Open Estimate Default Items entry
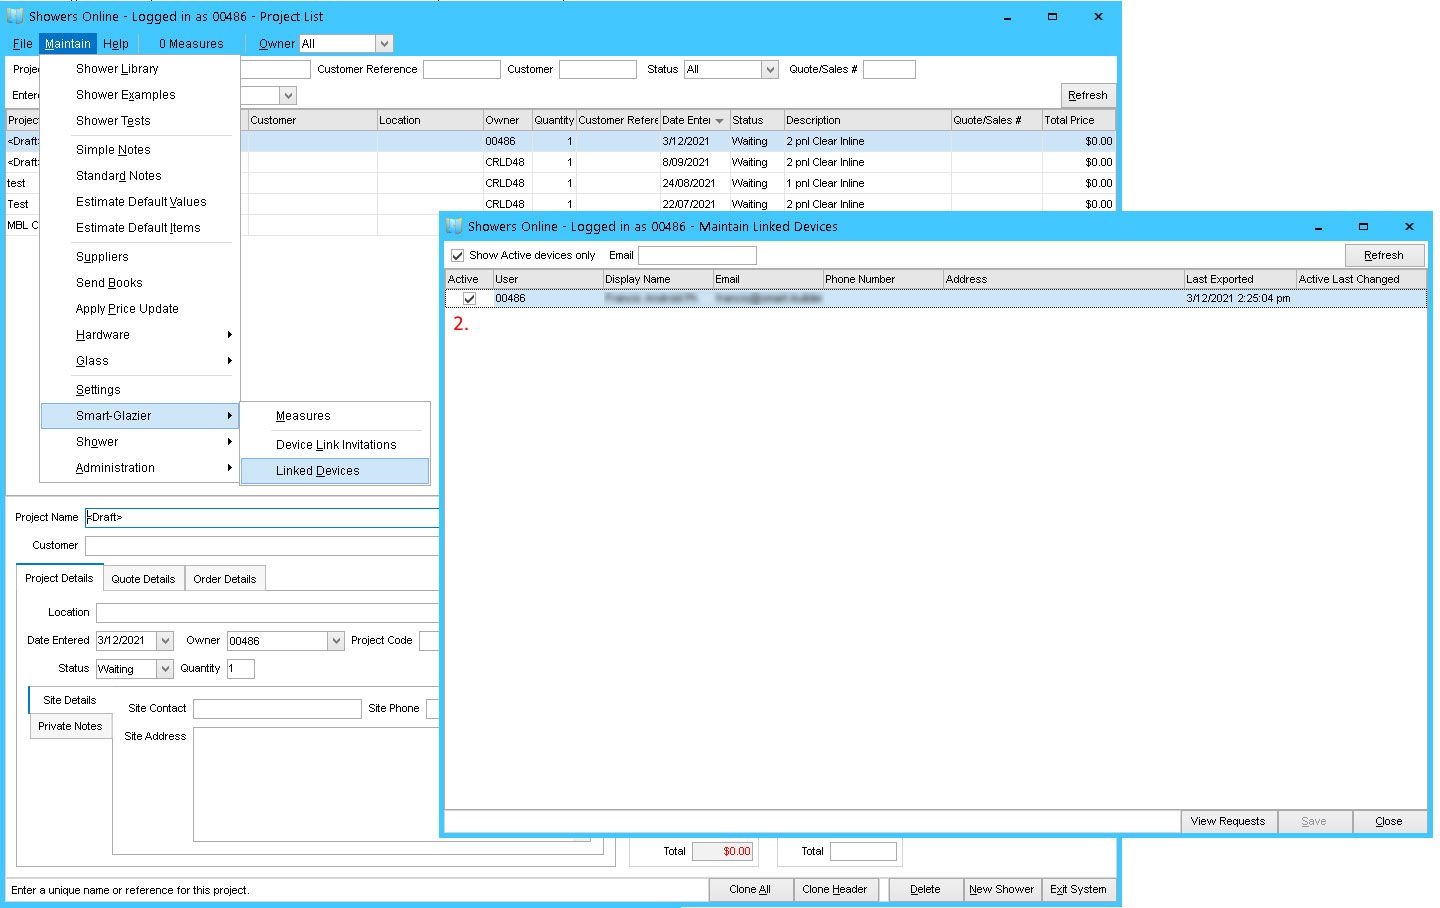This screenshot has height=908, width=1440. (140, 228)
